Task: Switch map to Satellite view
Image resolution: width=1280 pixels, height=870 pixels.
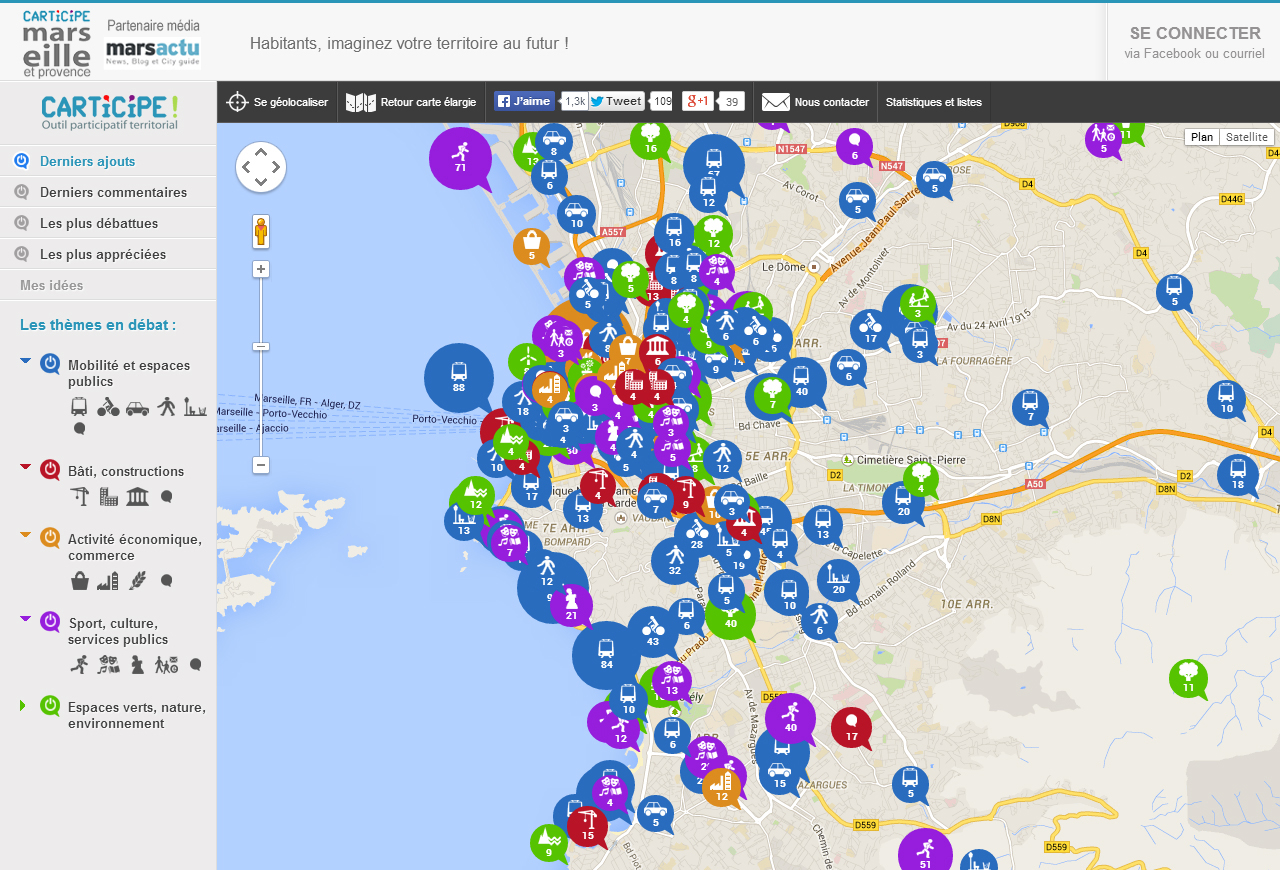Action: click(1246, 137)
